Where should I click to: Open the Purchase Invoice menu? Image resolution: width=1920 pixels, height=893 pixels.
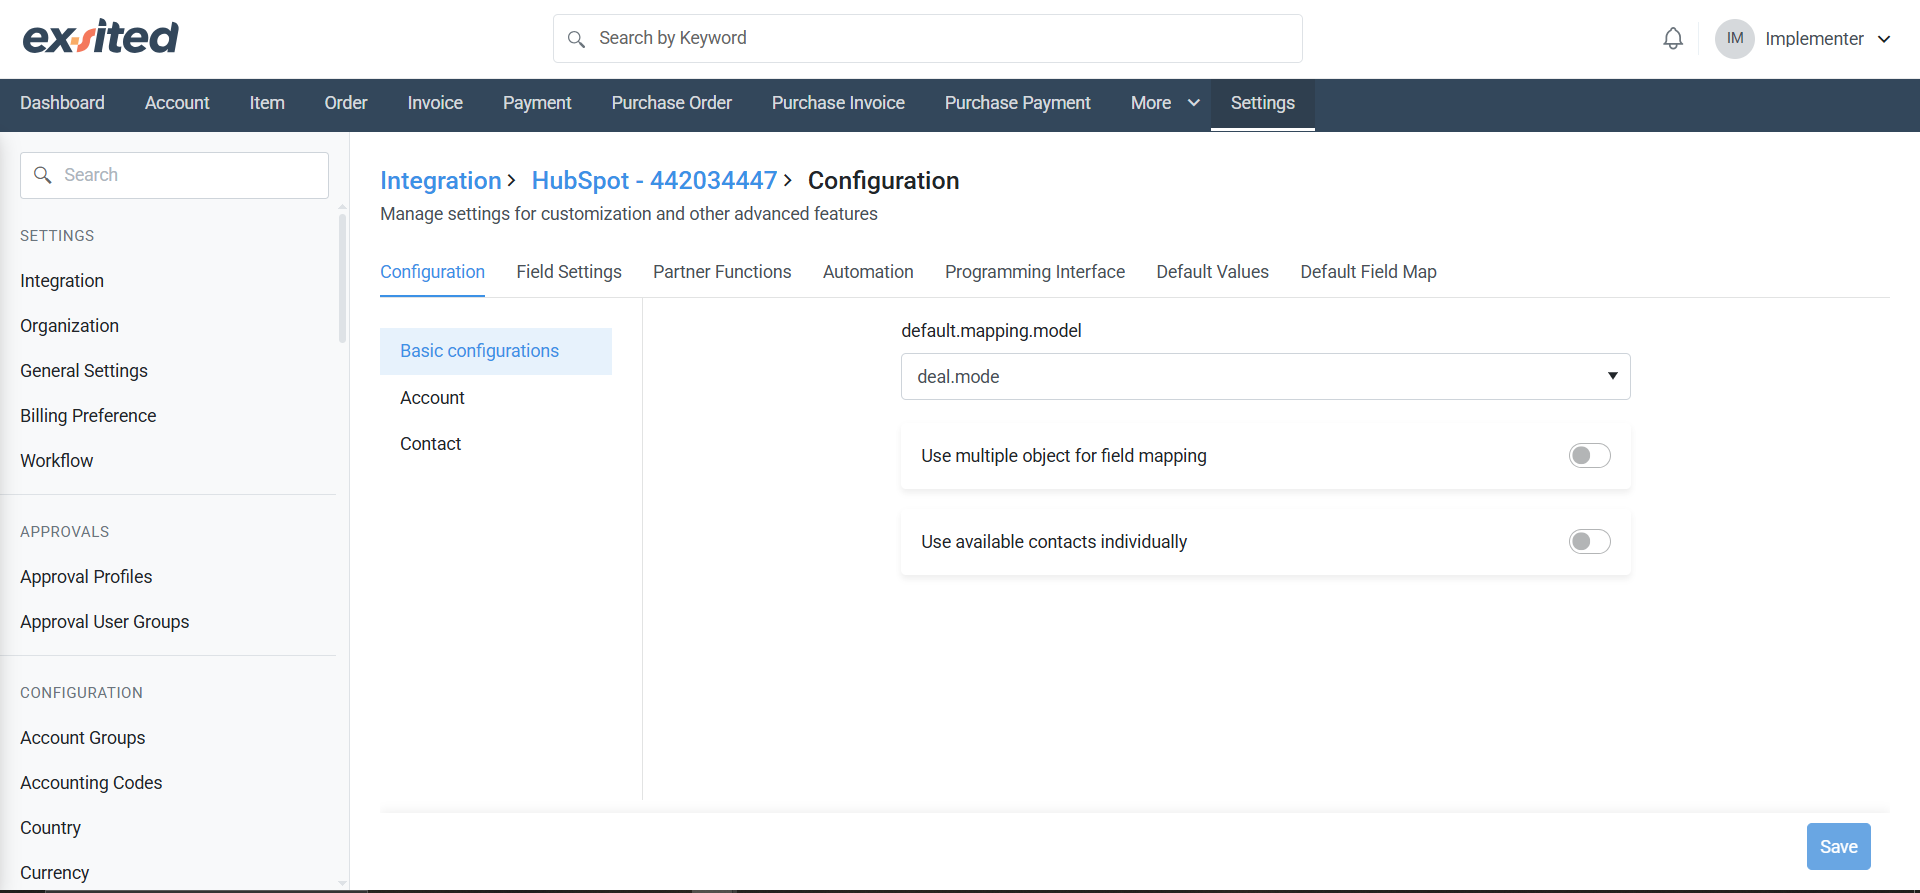pos(838,104)
